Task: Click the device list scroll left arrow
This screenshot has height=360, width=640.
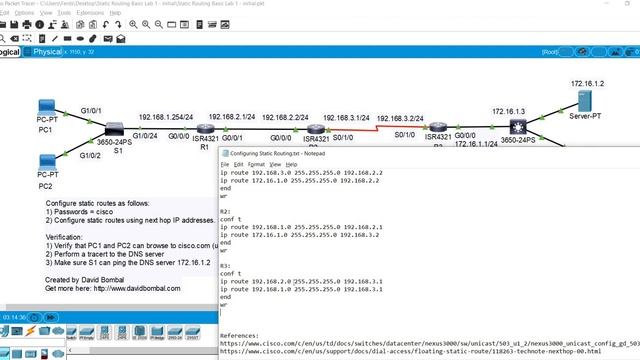Action: pyautogui.click(x=70, y=350)
